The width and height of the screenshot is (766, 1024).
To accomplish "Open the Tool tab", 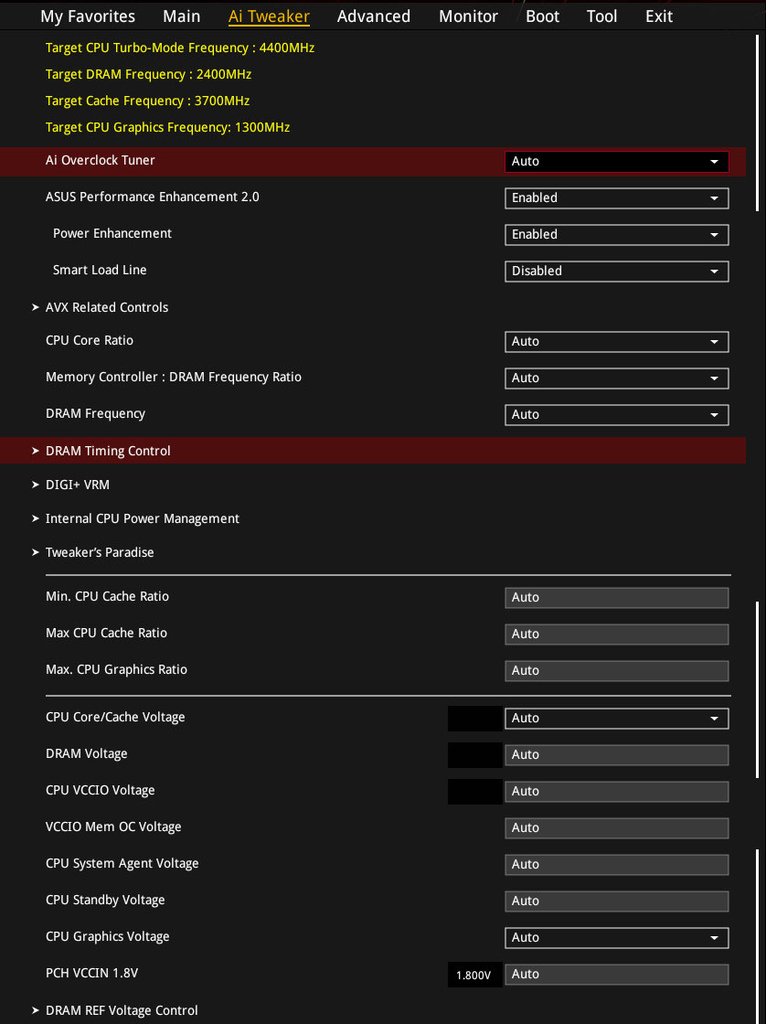I will [x=601, y=16].
